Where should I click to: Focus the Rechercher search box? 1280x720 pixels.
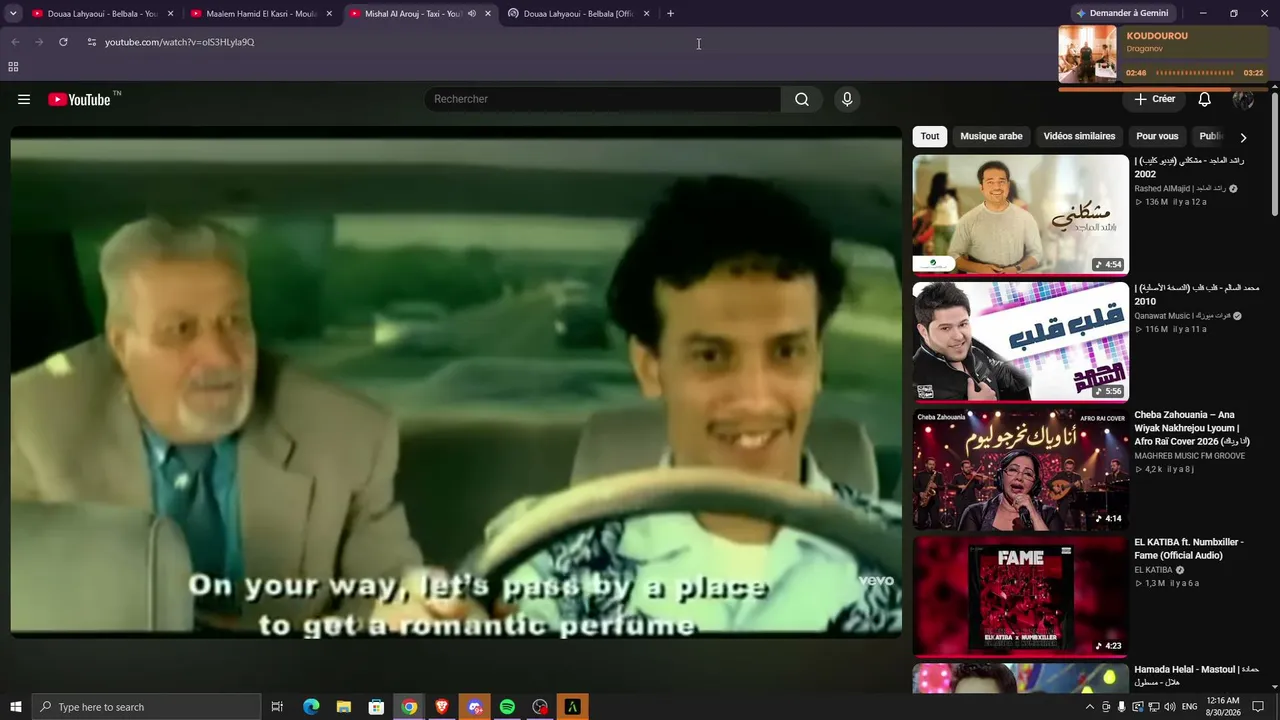(x=603, y=99)
